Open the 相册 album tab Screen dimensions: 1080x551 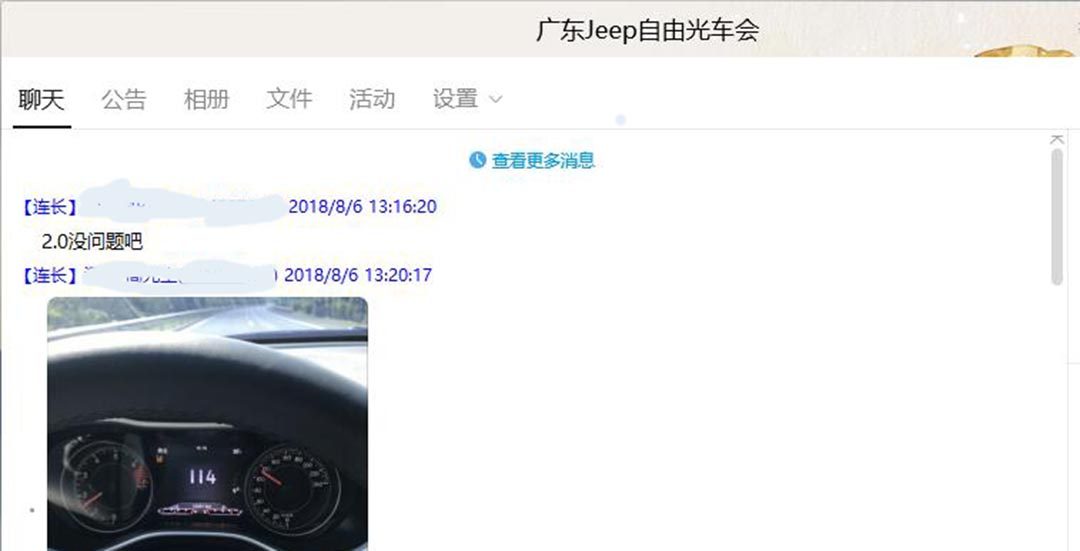point(206,99)
